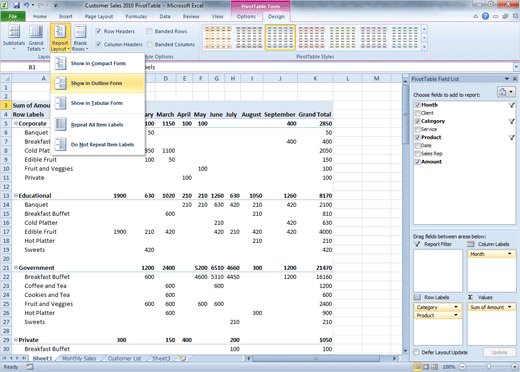Collapse the Private category group
The image size is (520, 372).
pos(15,339)
